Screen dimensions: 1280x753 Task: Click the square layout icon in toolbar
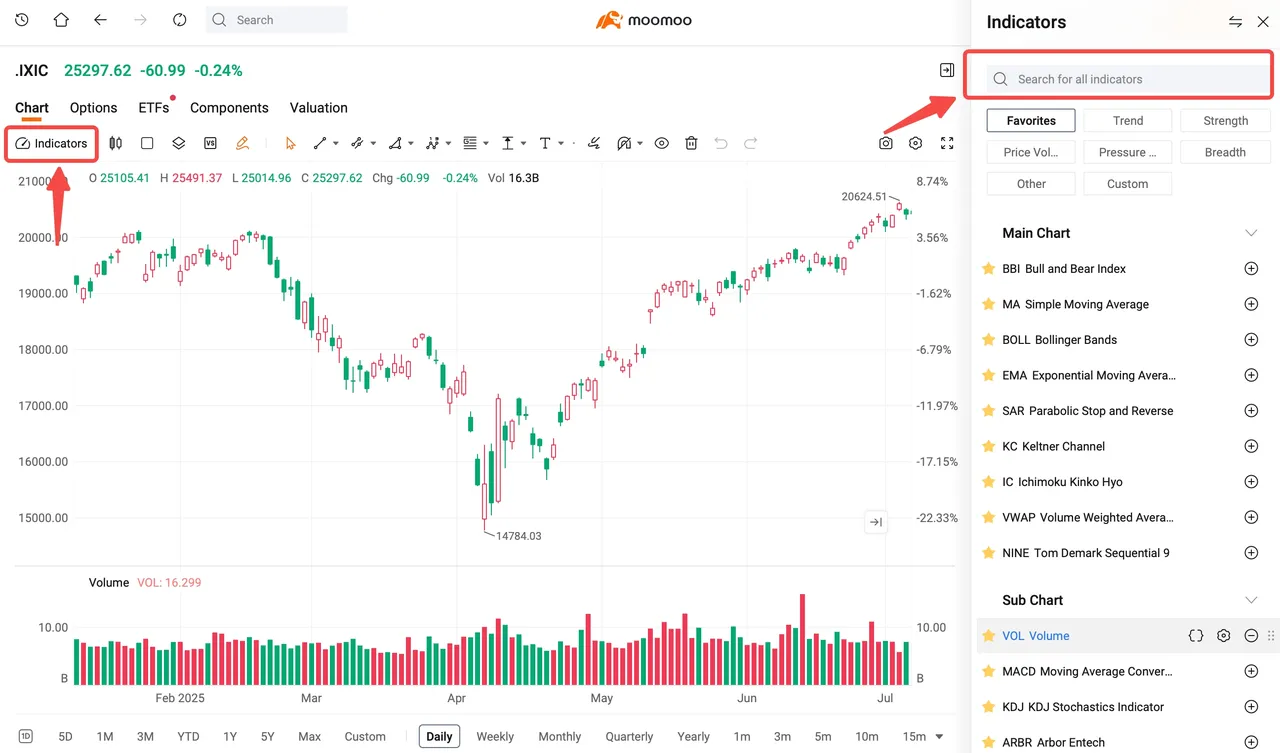[x=147, y=143]
